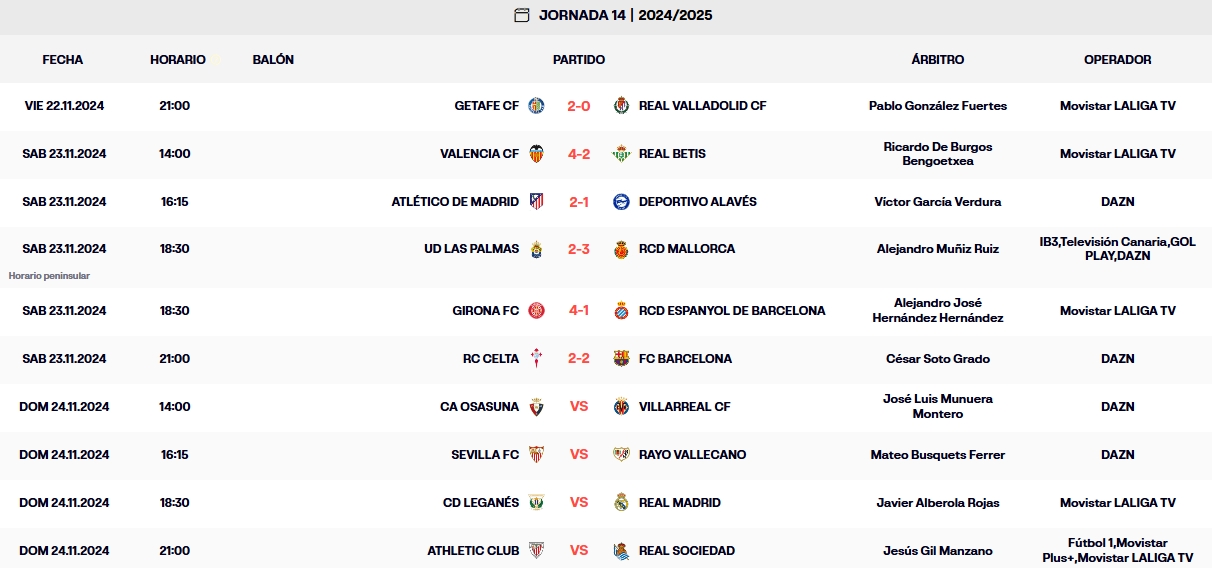Click the Real Madrid crest icon

point(621,503)
